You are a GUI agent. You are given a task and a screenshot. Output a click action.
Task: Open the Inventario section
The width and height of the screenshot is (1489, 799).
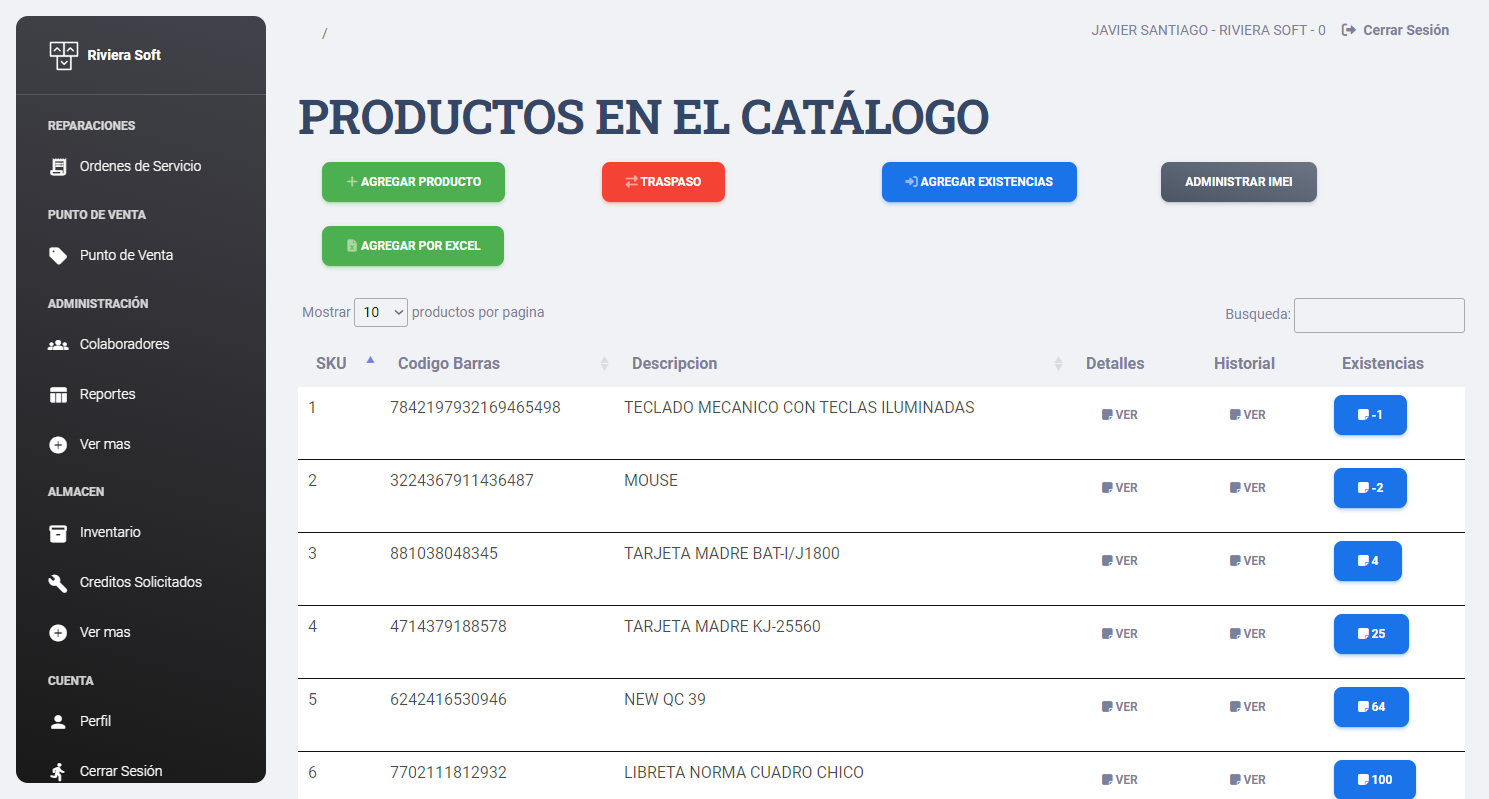pos(110,532)
